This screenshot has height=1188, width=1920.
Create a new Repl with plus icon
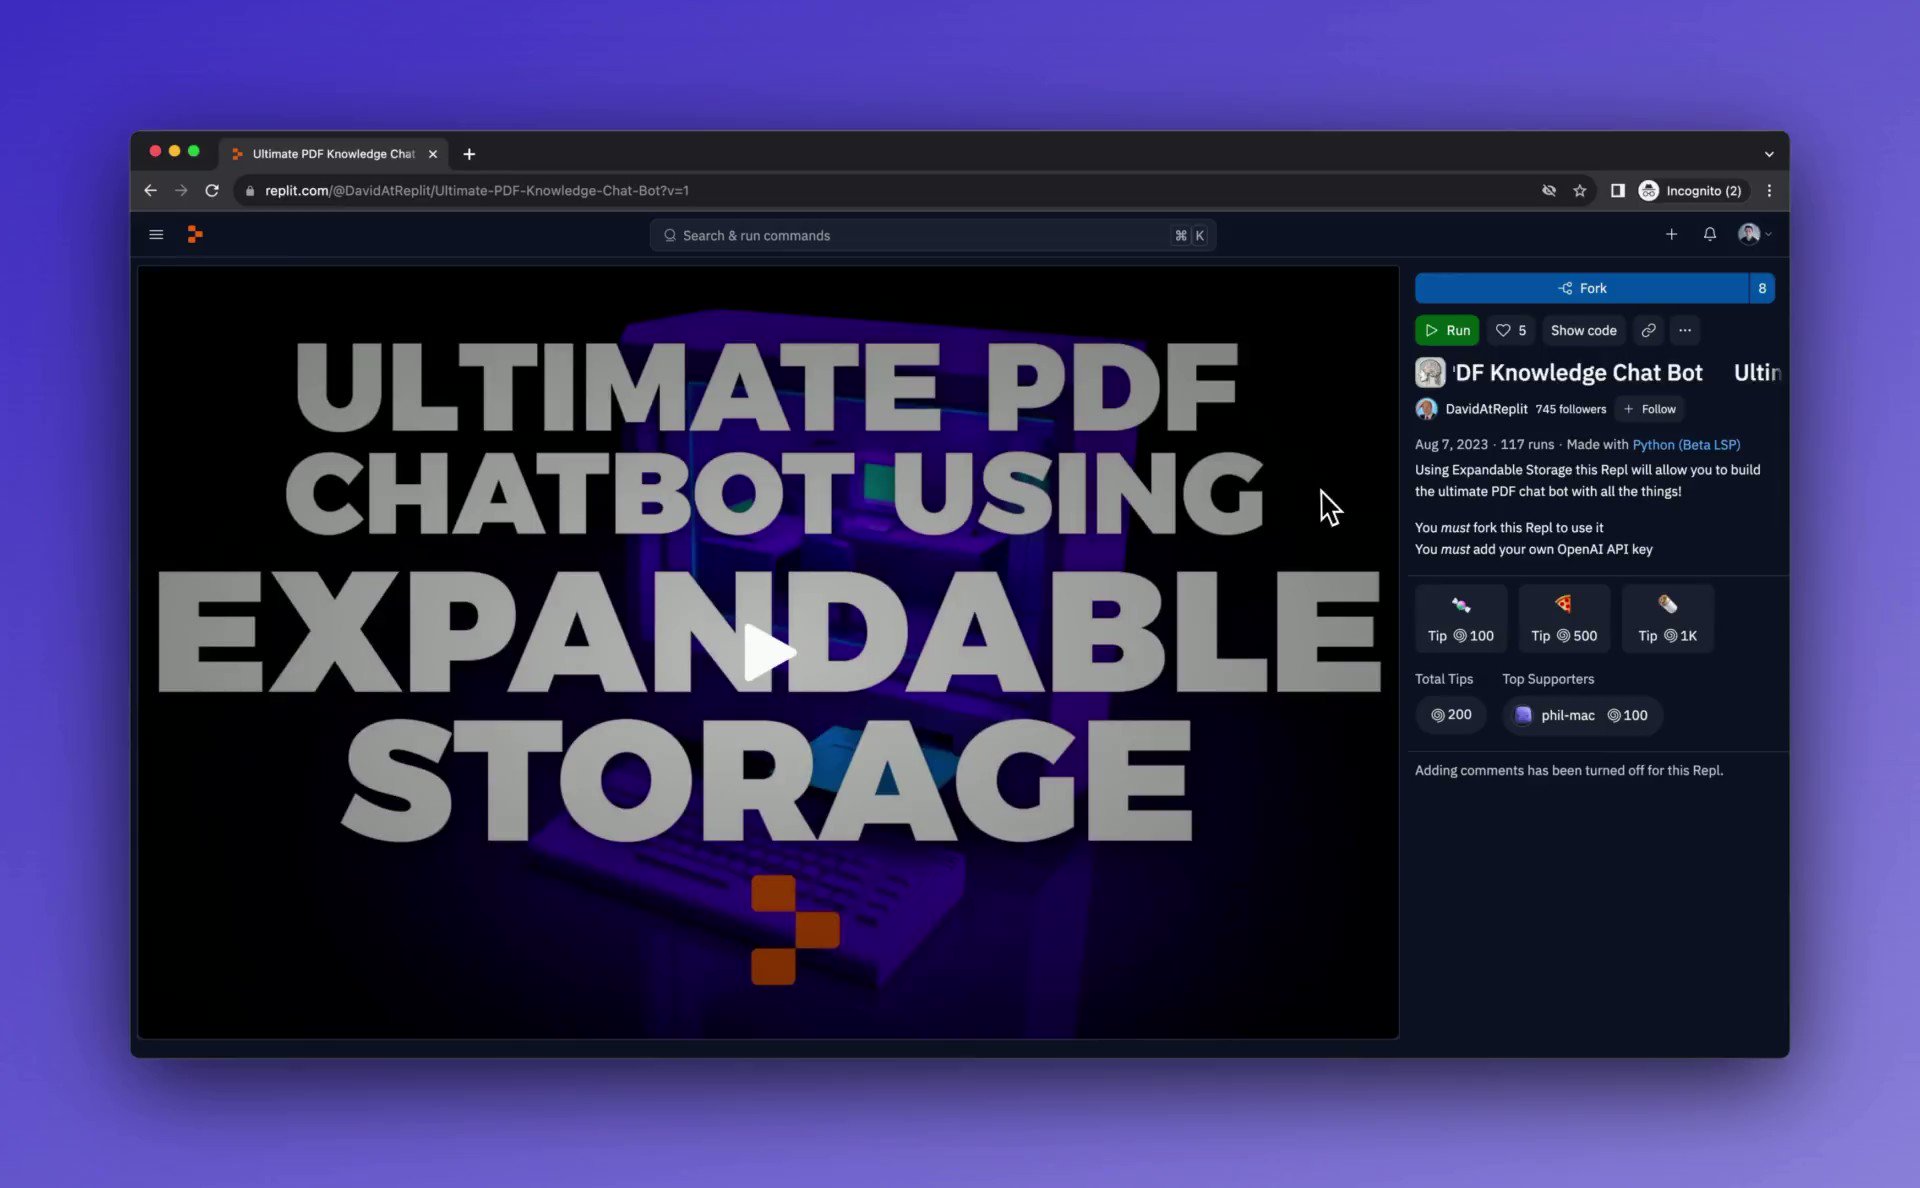point(1671,234)
